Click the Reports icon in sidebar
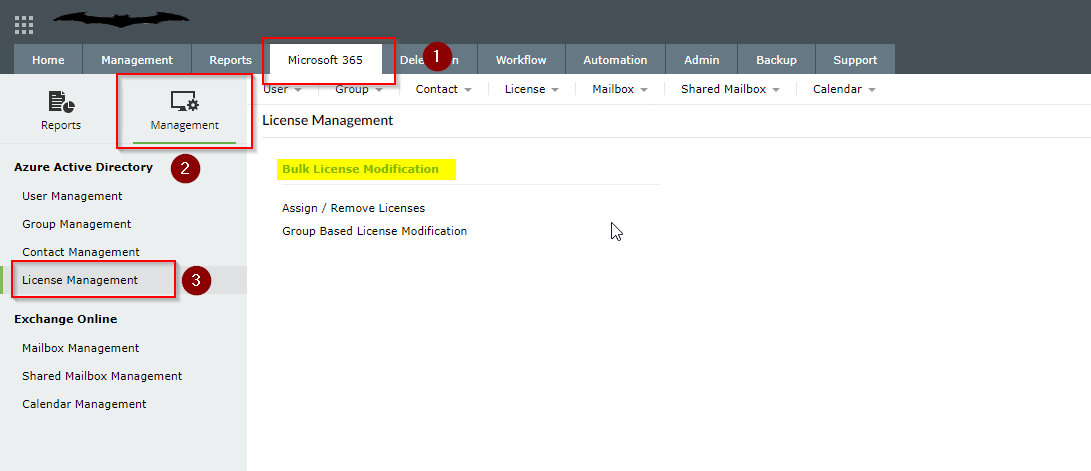This screenshot has height=471, width=1091. click(x=61, y=102)
